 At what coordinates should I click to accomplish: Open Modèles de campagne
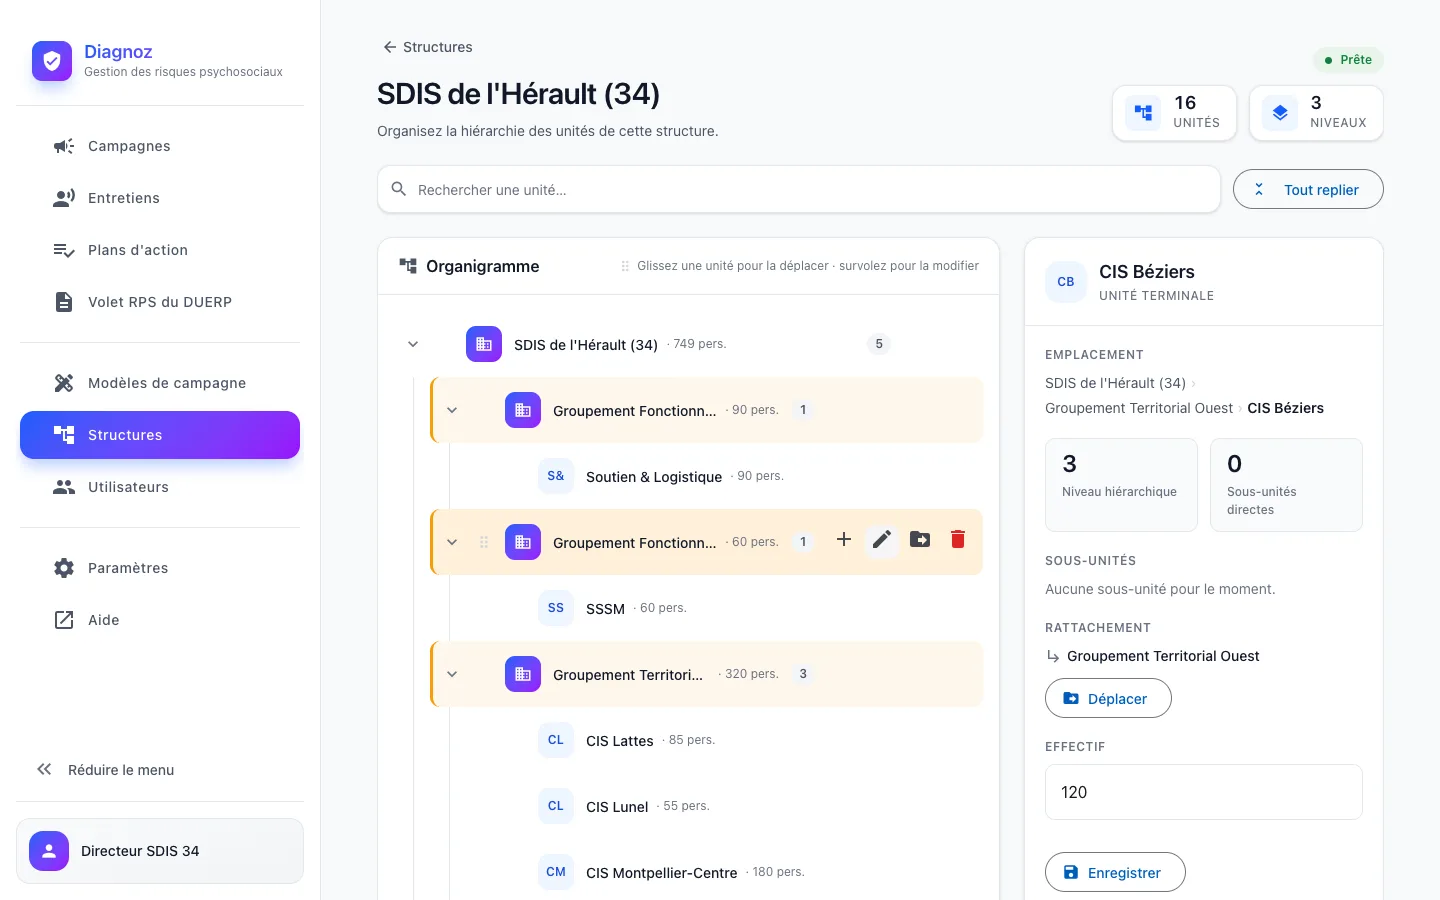click(x=160, y=383)
